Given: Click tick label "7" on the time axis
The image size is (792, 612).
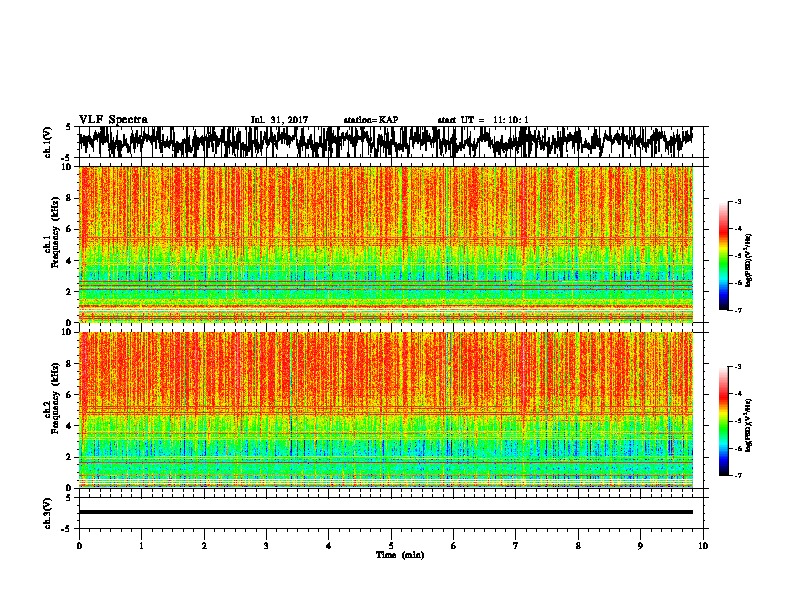Looking at the screenshot, I should 516,546.
